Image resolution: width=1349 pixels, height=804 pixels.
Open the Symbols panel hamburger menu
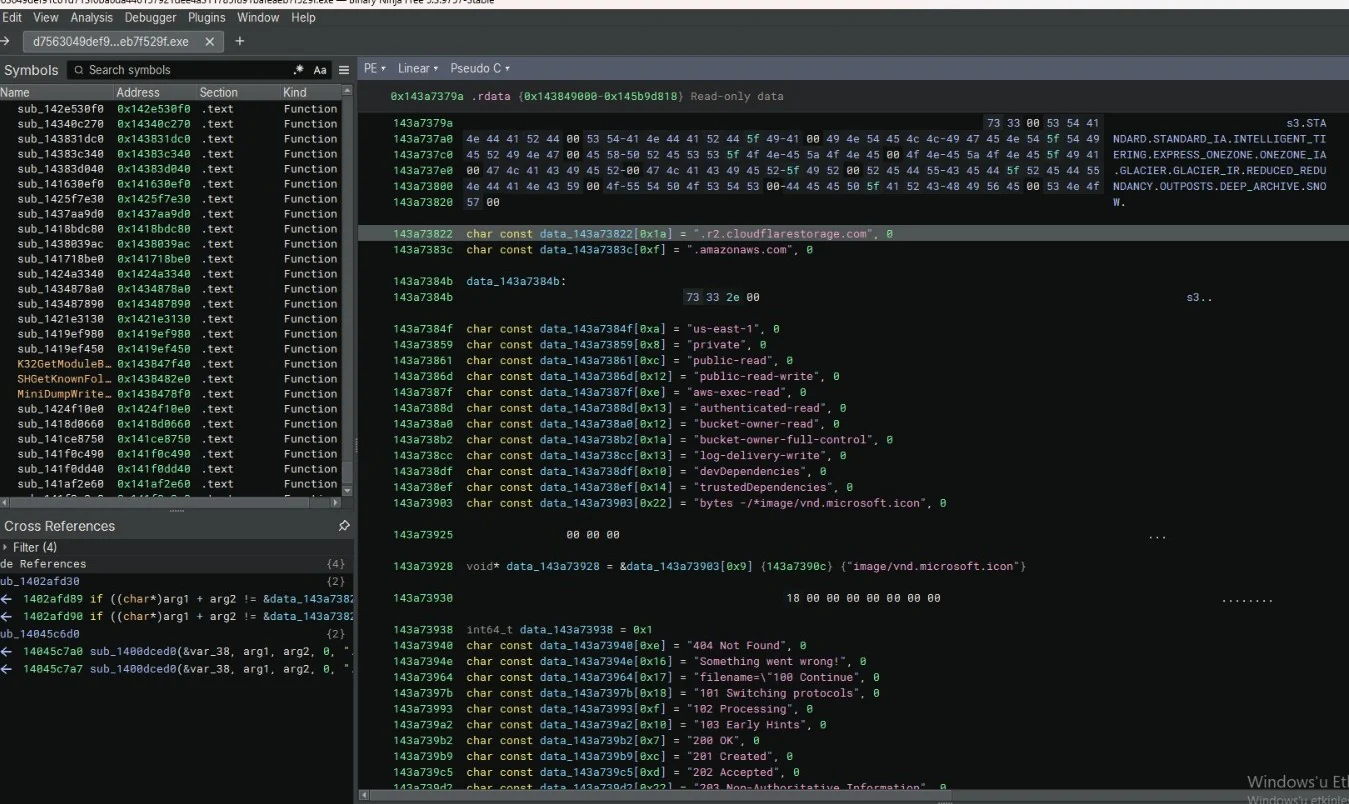(x=344, y=70)
